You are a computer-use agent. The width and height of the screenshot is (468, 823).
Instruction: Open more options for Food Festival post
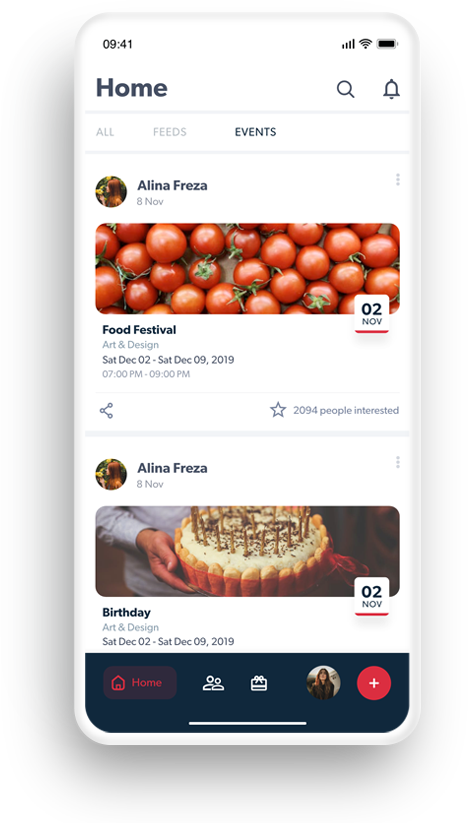click(398, 180)
